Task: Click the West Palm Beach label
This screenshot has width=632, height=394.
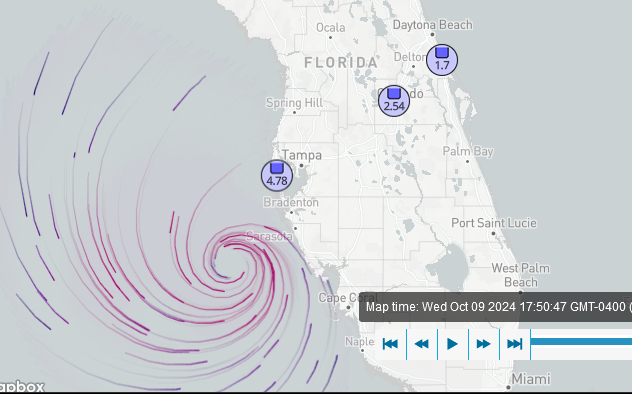Action: click(520, 275)
